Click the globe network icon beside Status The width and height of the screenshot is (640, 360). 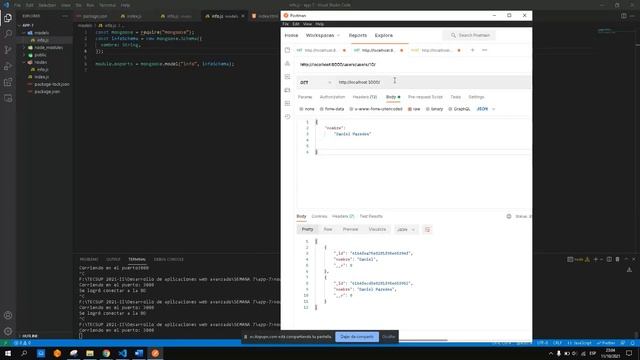[509, 216]
